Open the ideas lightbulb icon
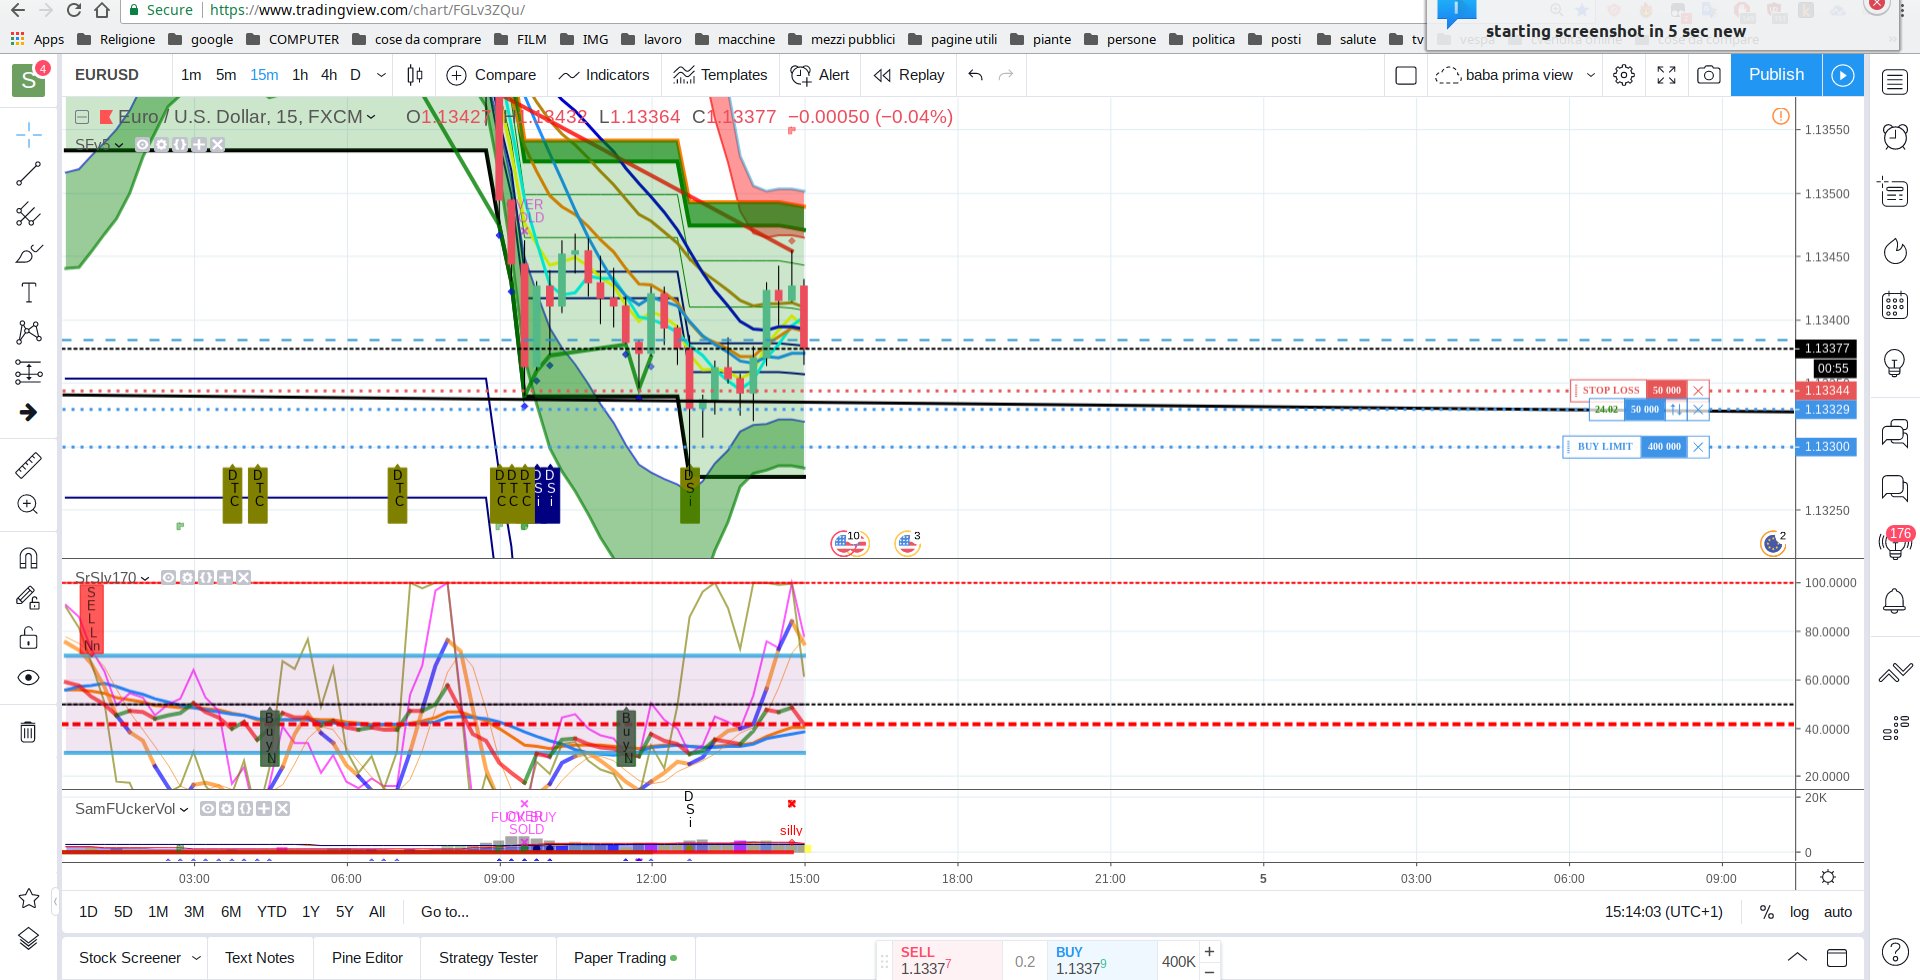The height and width of the screenshot is (980, 1920). tap(1895, 362)
